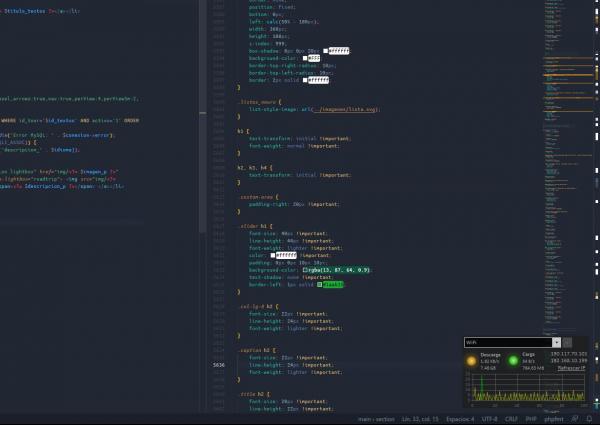Open the green border-left color swatch
The width and height of the screenshot is (600, 425).
[x=320, y=285]
